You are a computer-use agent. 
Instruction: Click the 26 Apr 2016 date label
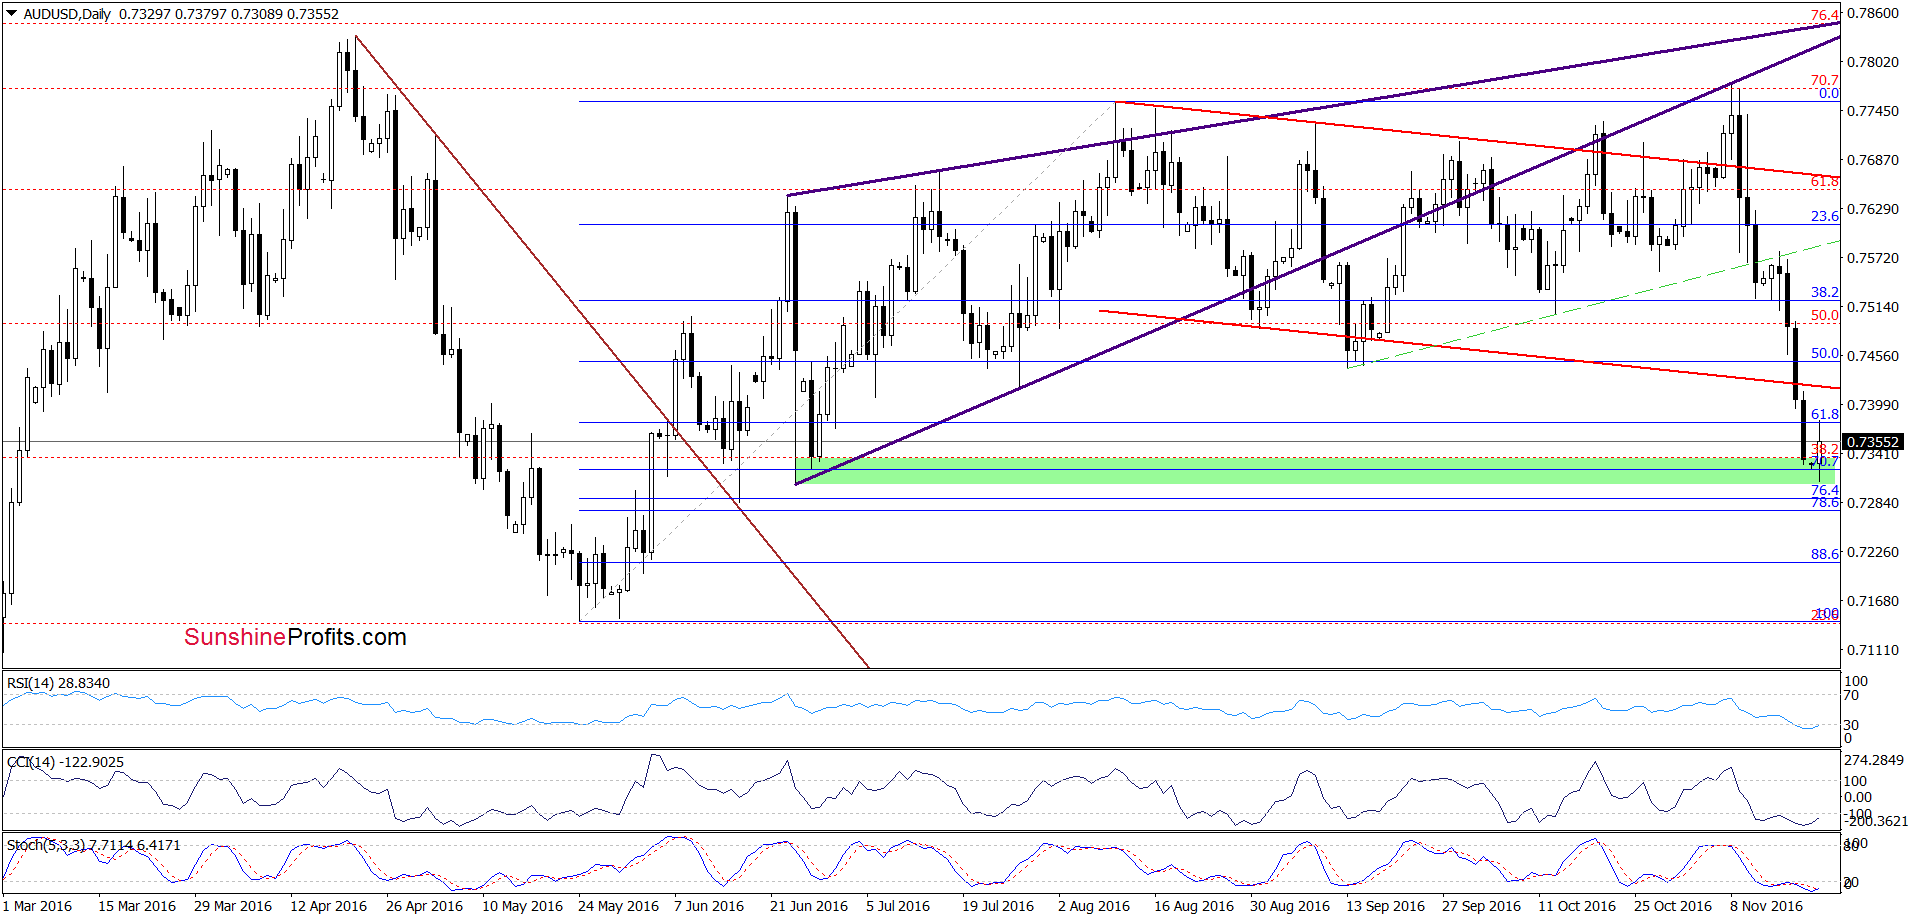click(x=424, y=906)
